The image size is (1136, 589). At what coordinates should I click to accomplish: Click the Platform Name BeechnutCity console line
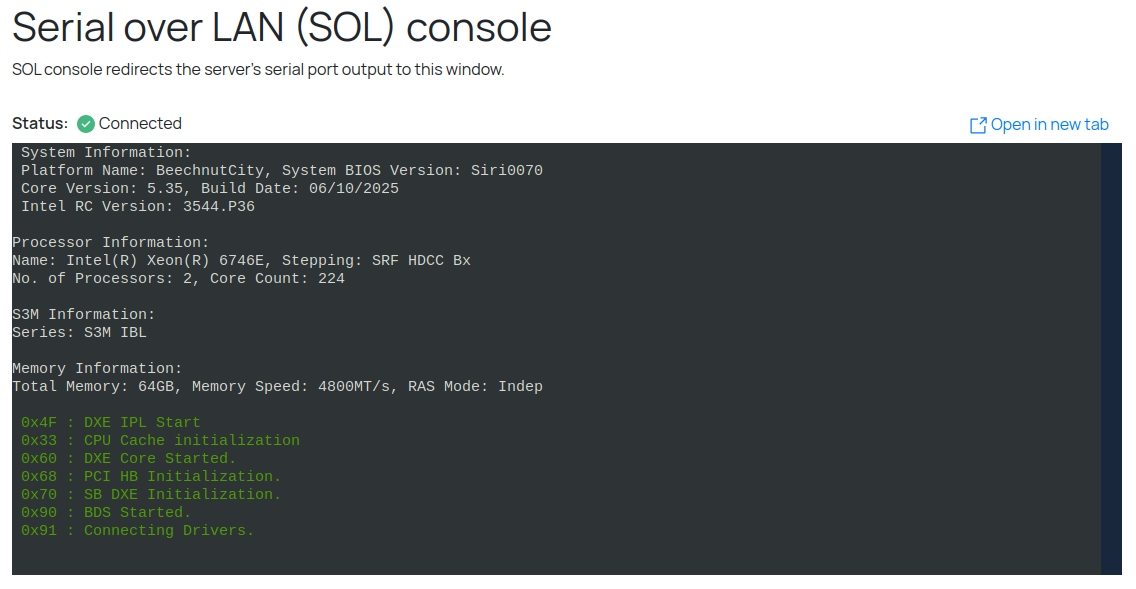(x=281, y=171)
